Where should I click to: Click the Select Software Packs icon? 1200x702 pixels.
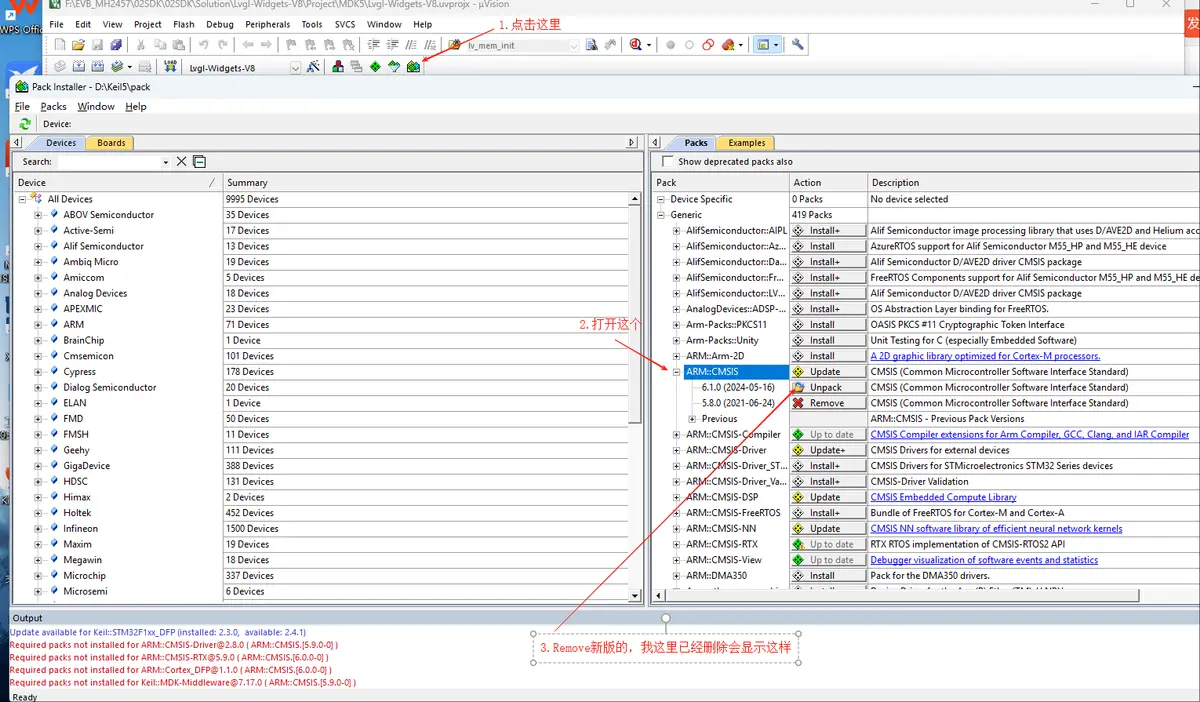click(393, 67)
